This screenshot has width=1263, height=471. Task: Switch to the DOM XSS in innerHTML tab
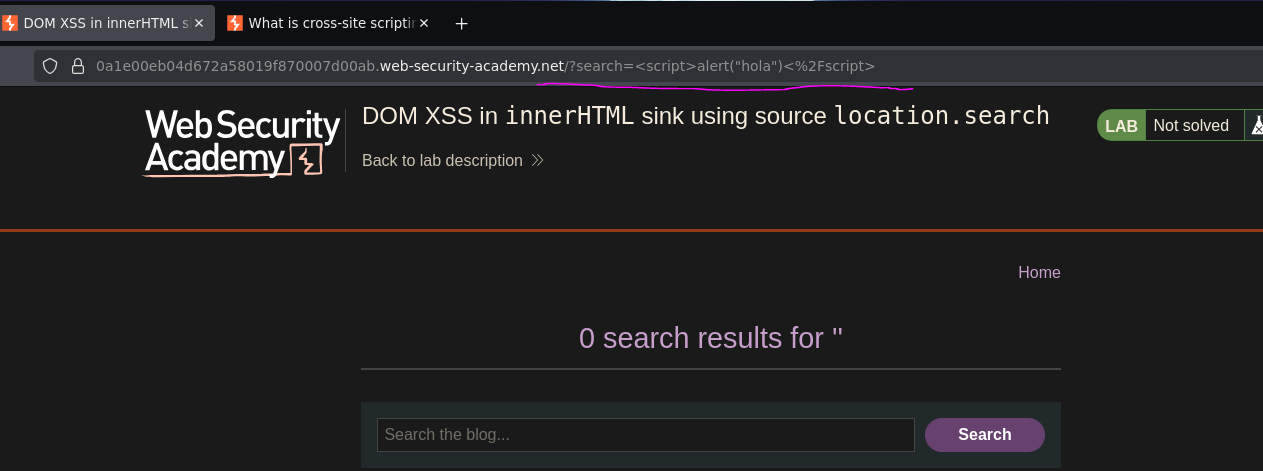107,23
